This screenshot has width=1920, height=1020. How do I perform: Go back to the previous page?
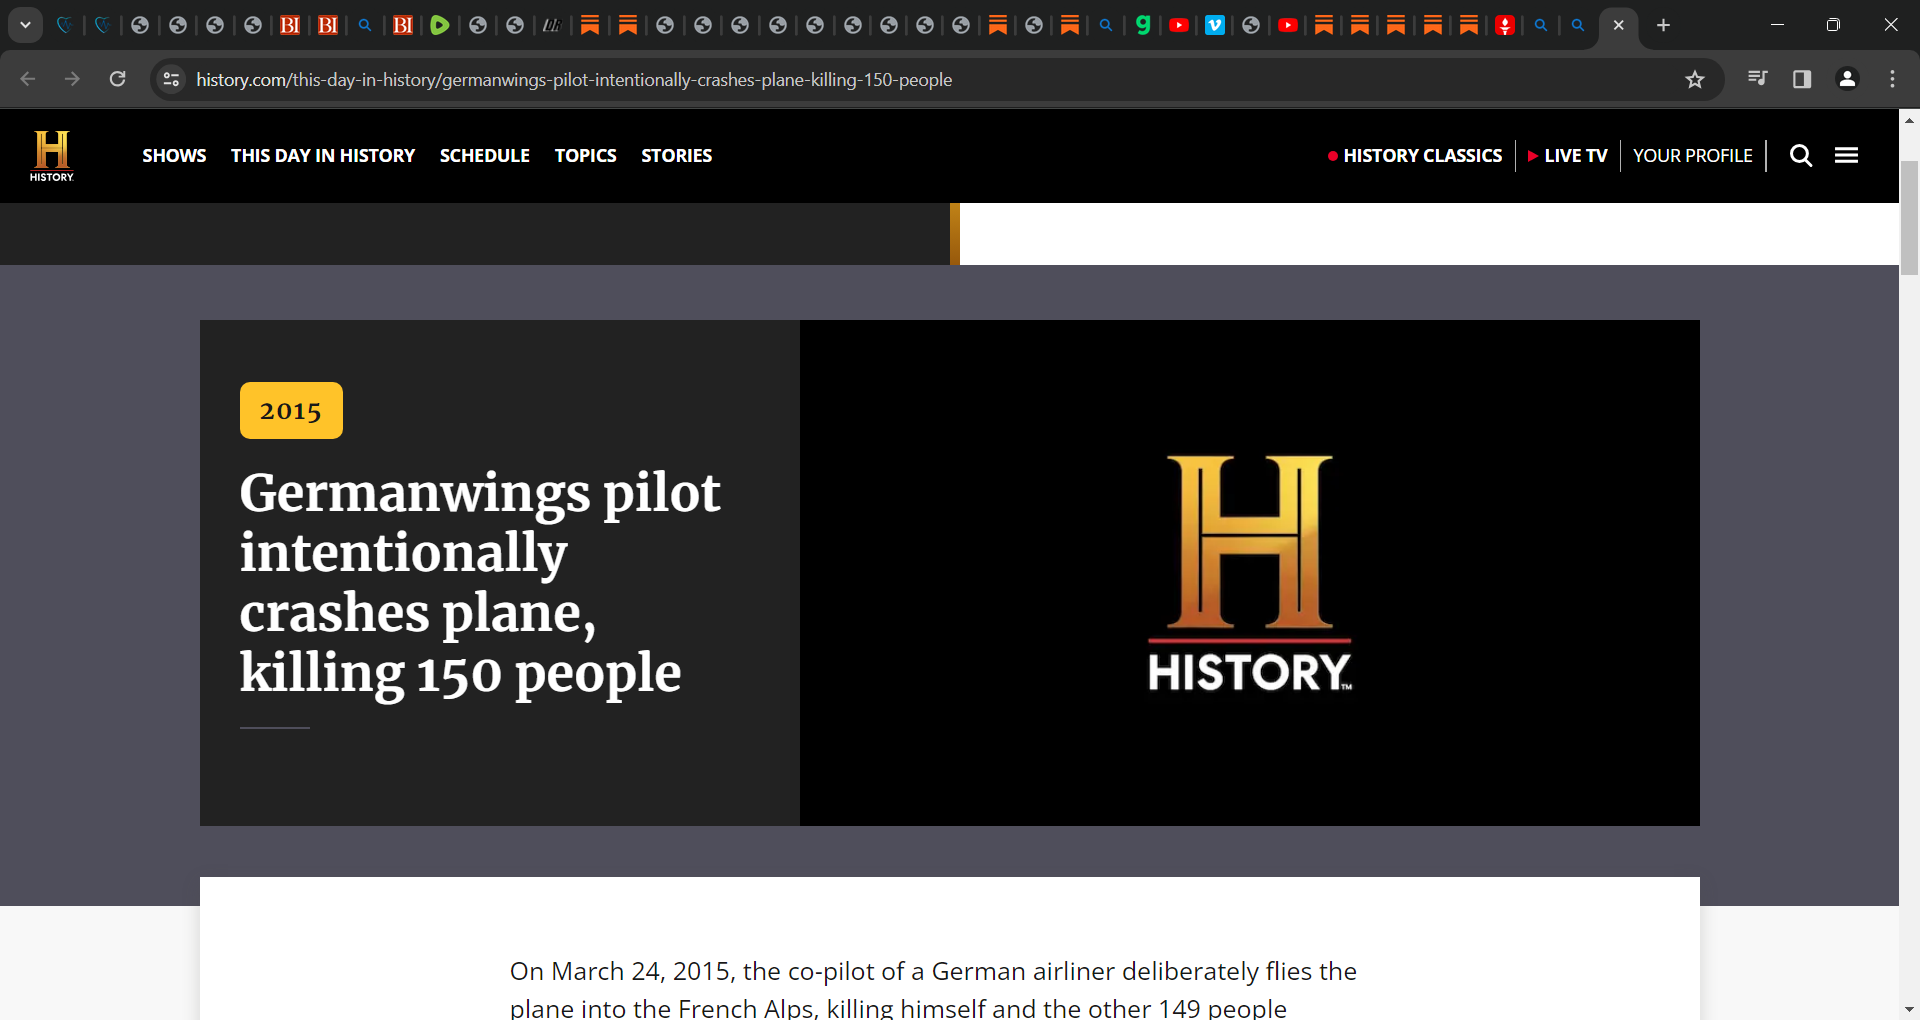[x=28, y=79]
